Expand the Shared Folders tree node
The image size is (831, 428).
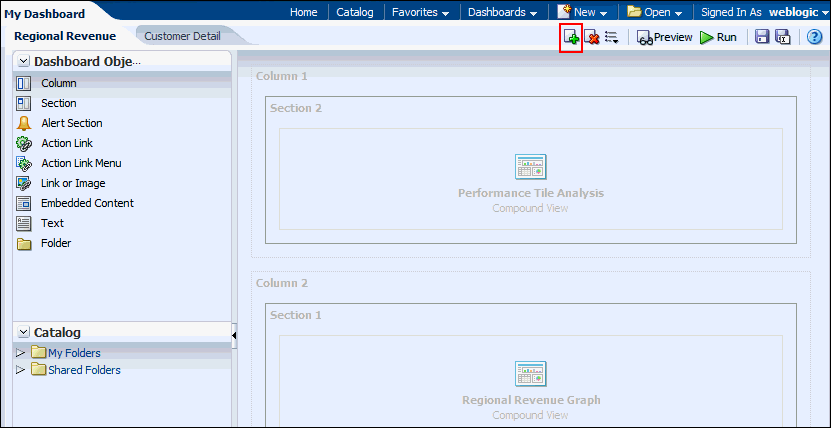click(21, 370)
